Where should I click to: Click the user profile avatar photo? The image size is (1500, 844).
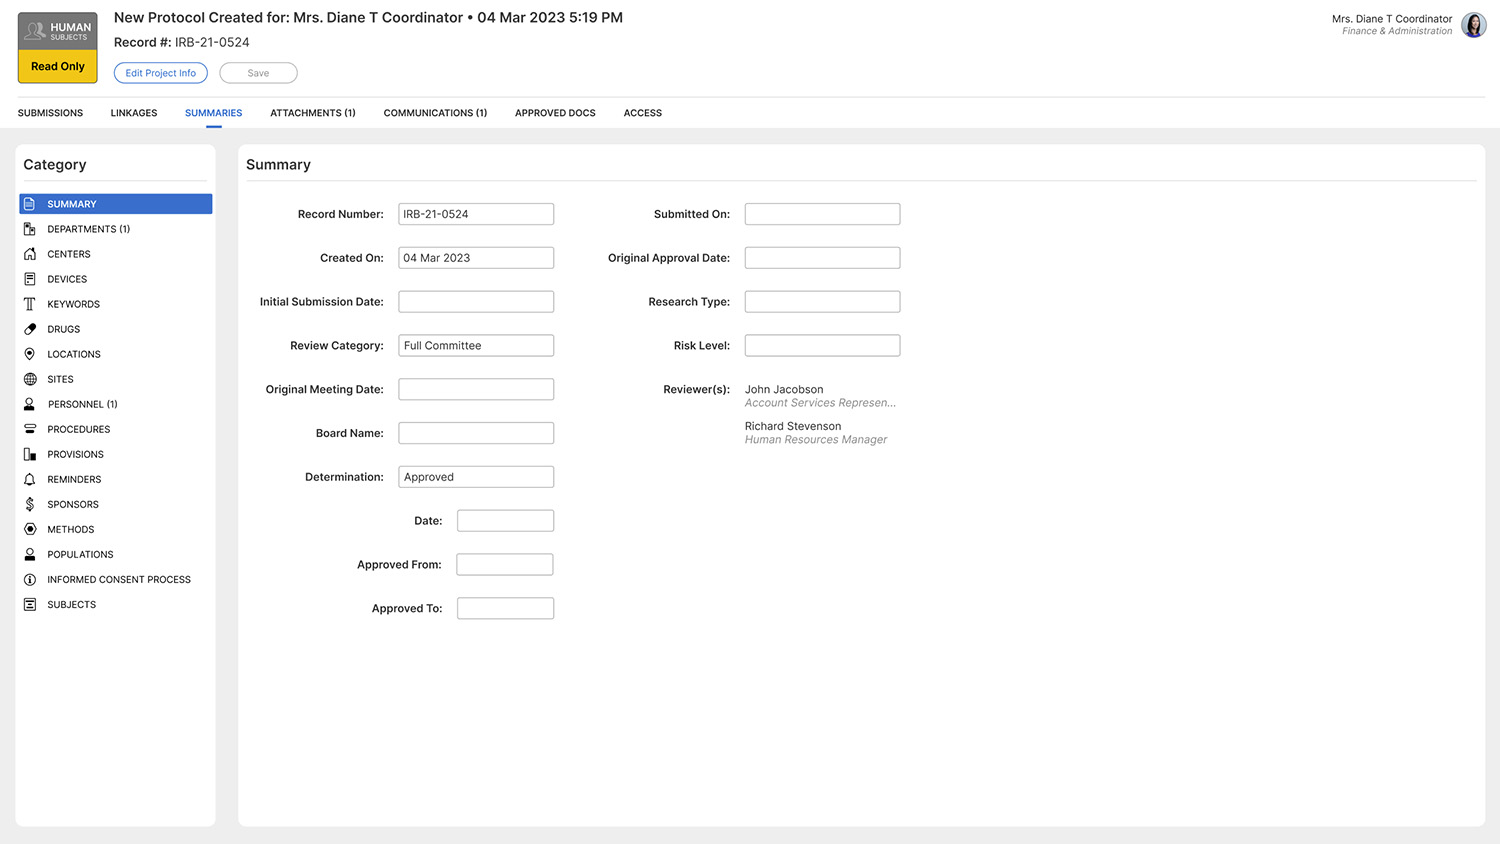[x=1473, y=24]
